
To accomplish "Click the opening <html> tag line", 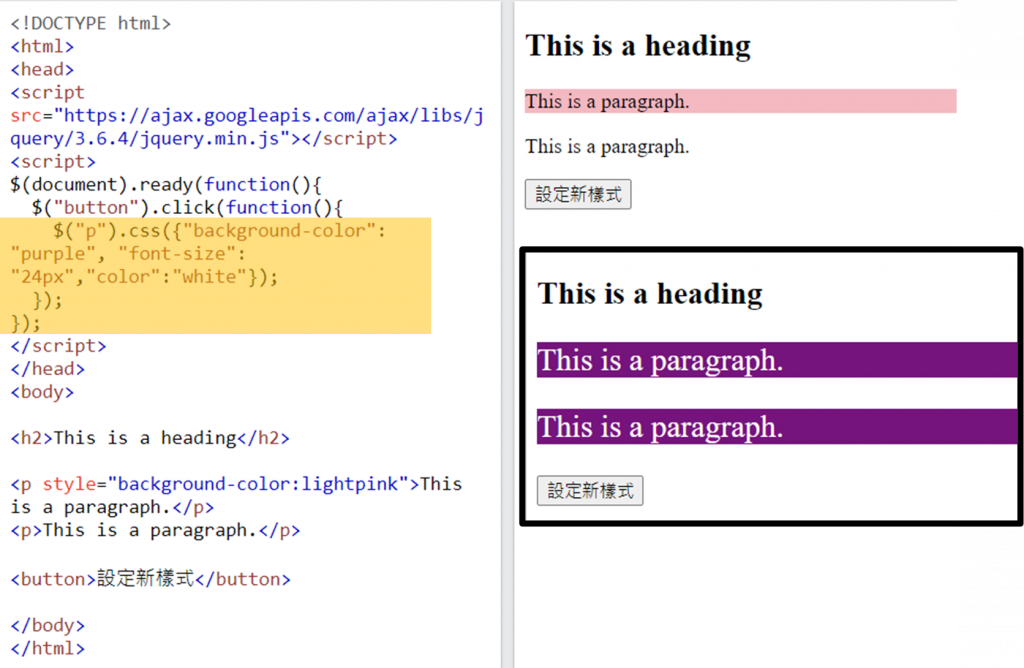I will pos(42,46).
